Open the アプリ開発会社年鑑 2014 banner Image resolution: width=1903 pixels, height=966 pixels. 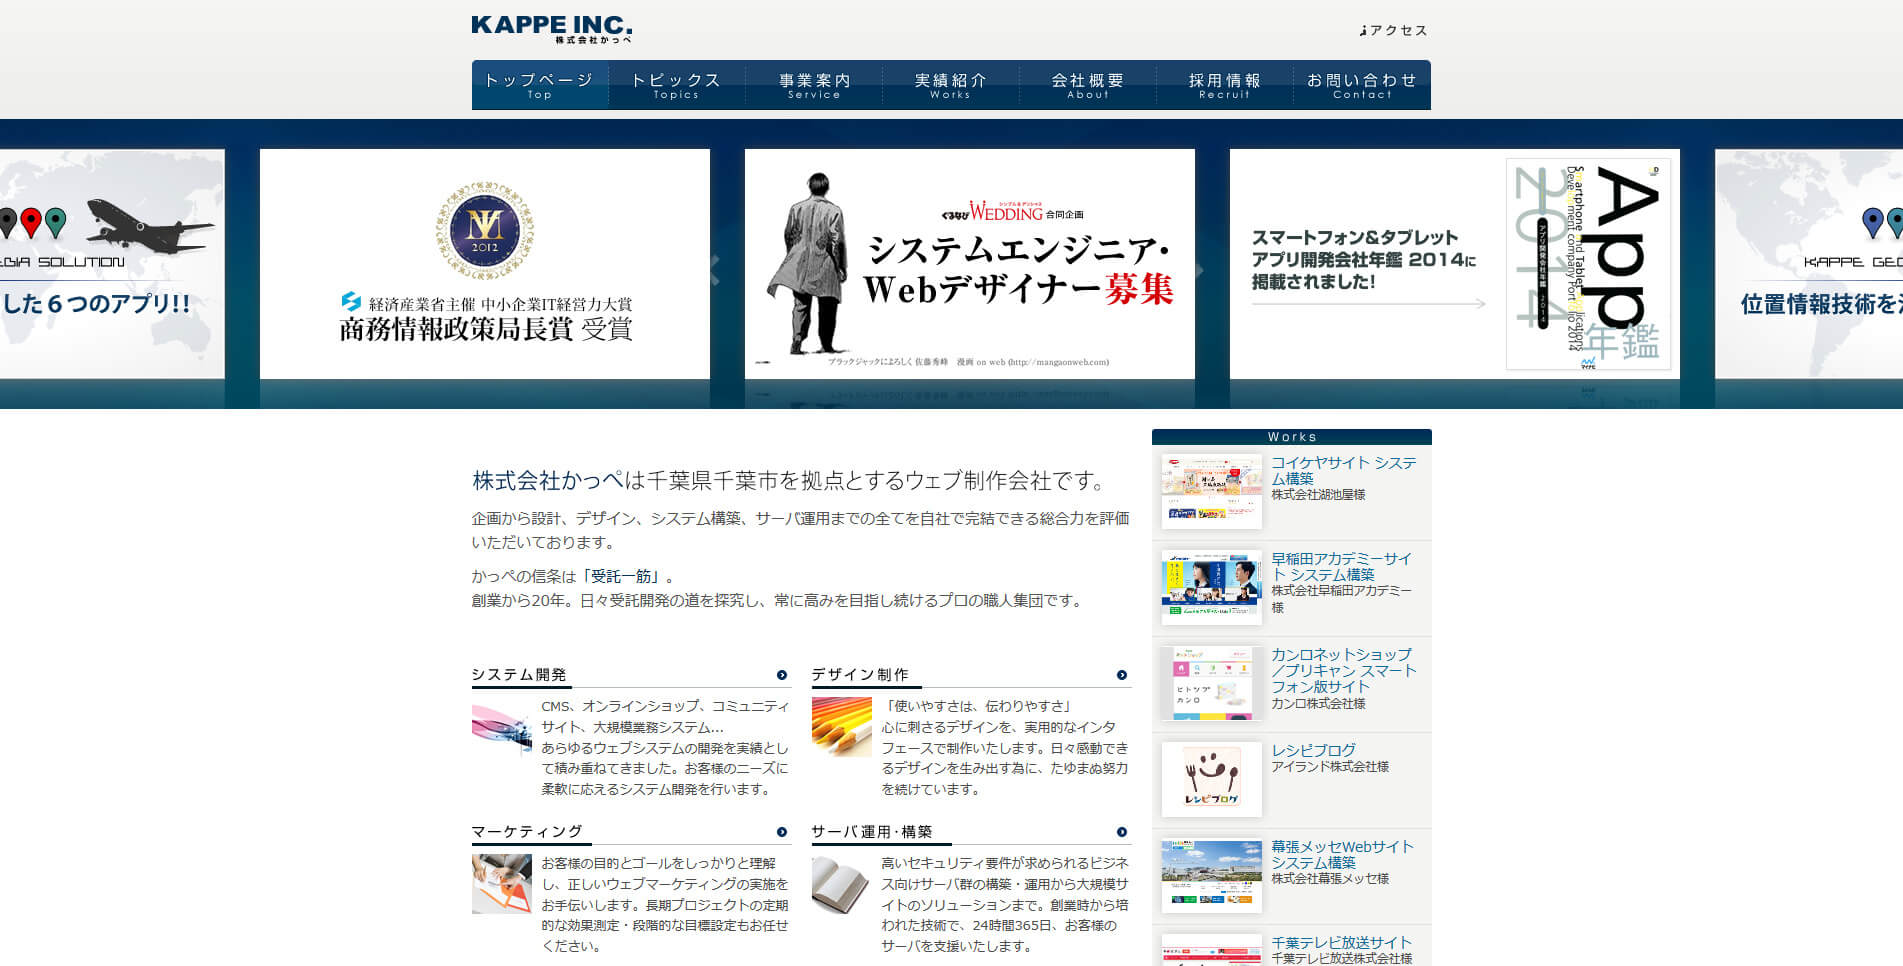pos(1455,264)
